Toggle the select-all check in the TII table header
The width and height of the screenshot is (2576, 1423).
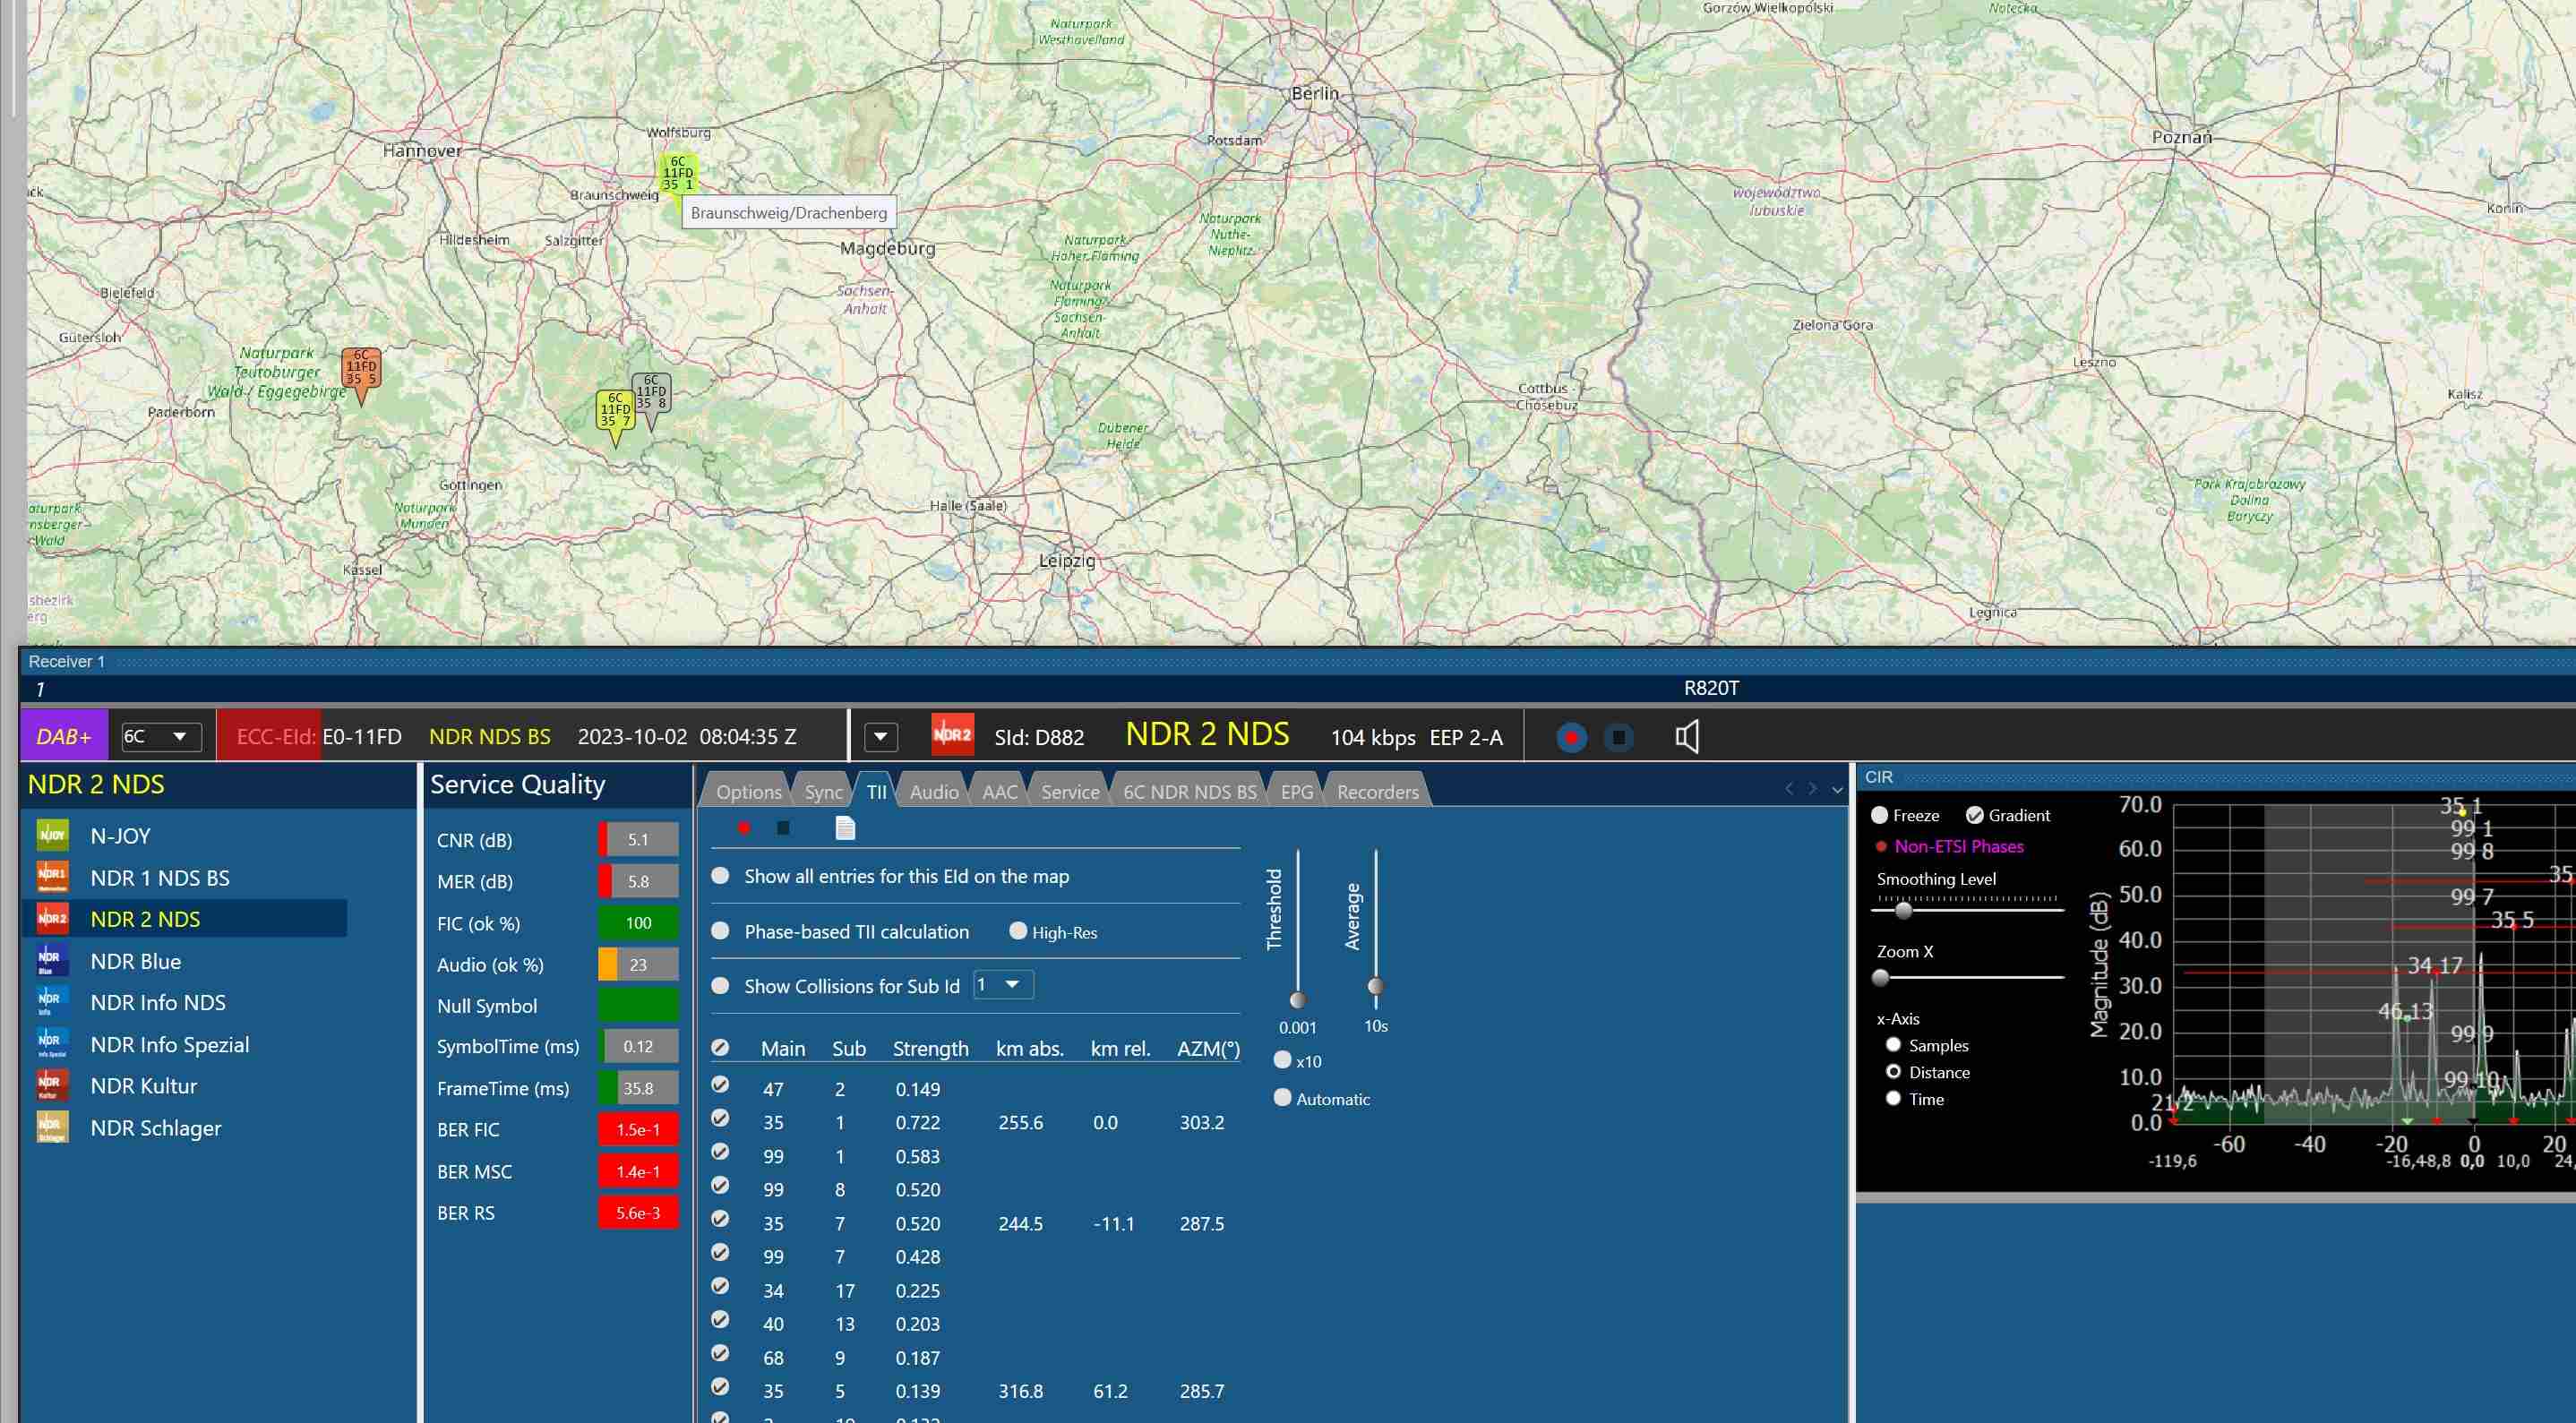pos(720,1047)
